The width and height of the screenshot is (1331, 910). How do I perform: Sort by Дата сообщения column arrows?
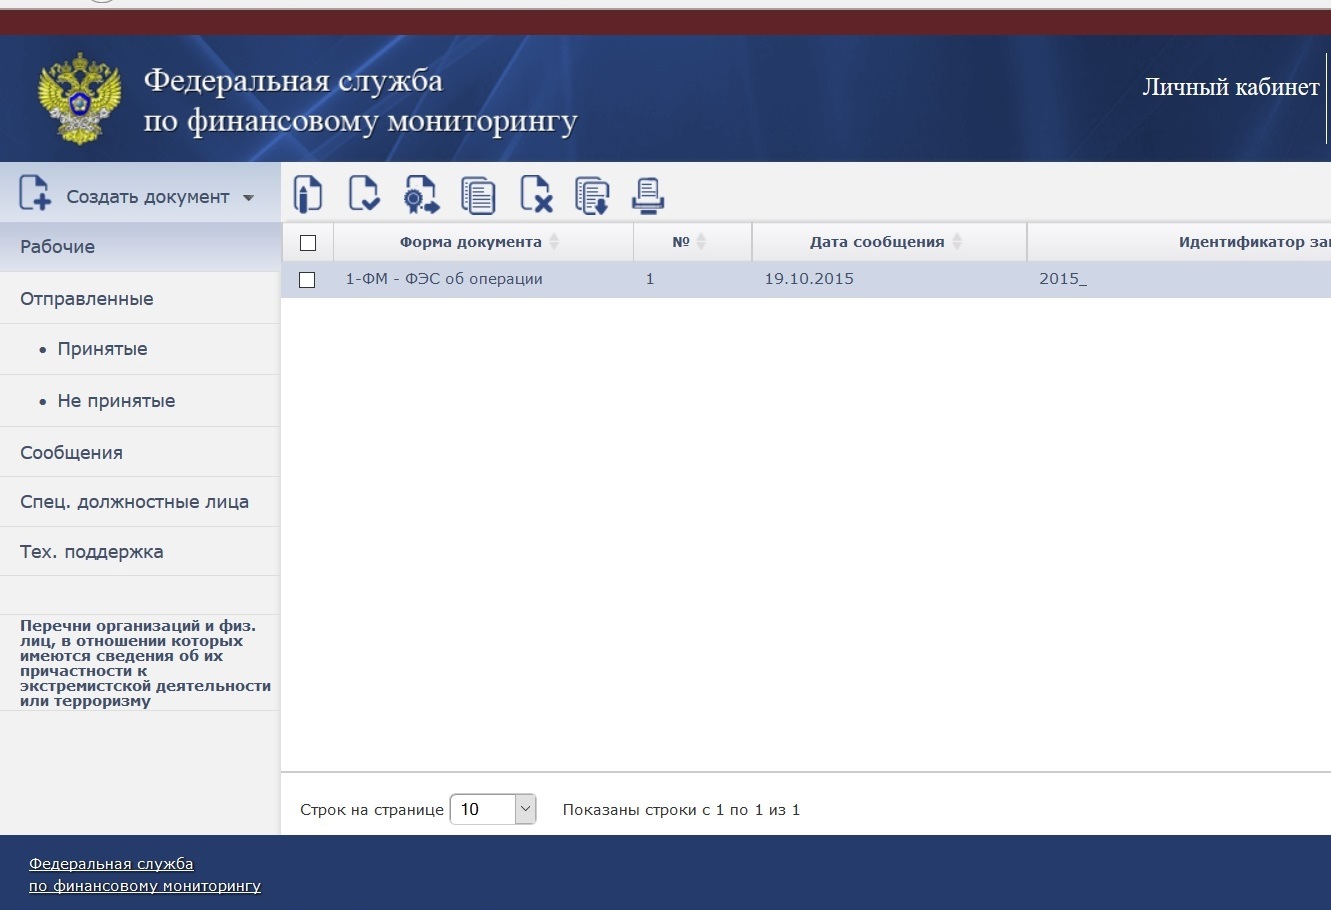click(x=957, y=242)
